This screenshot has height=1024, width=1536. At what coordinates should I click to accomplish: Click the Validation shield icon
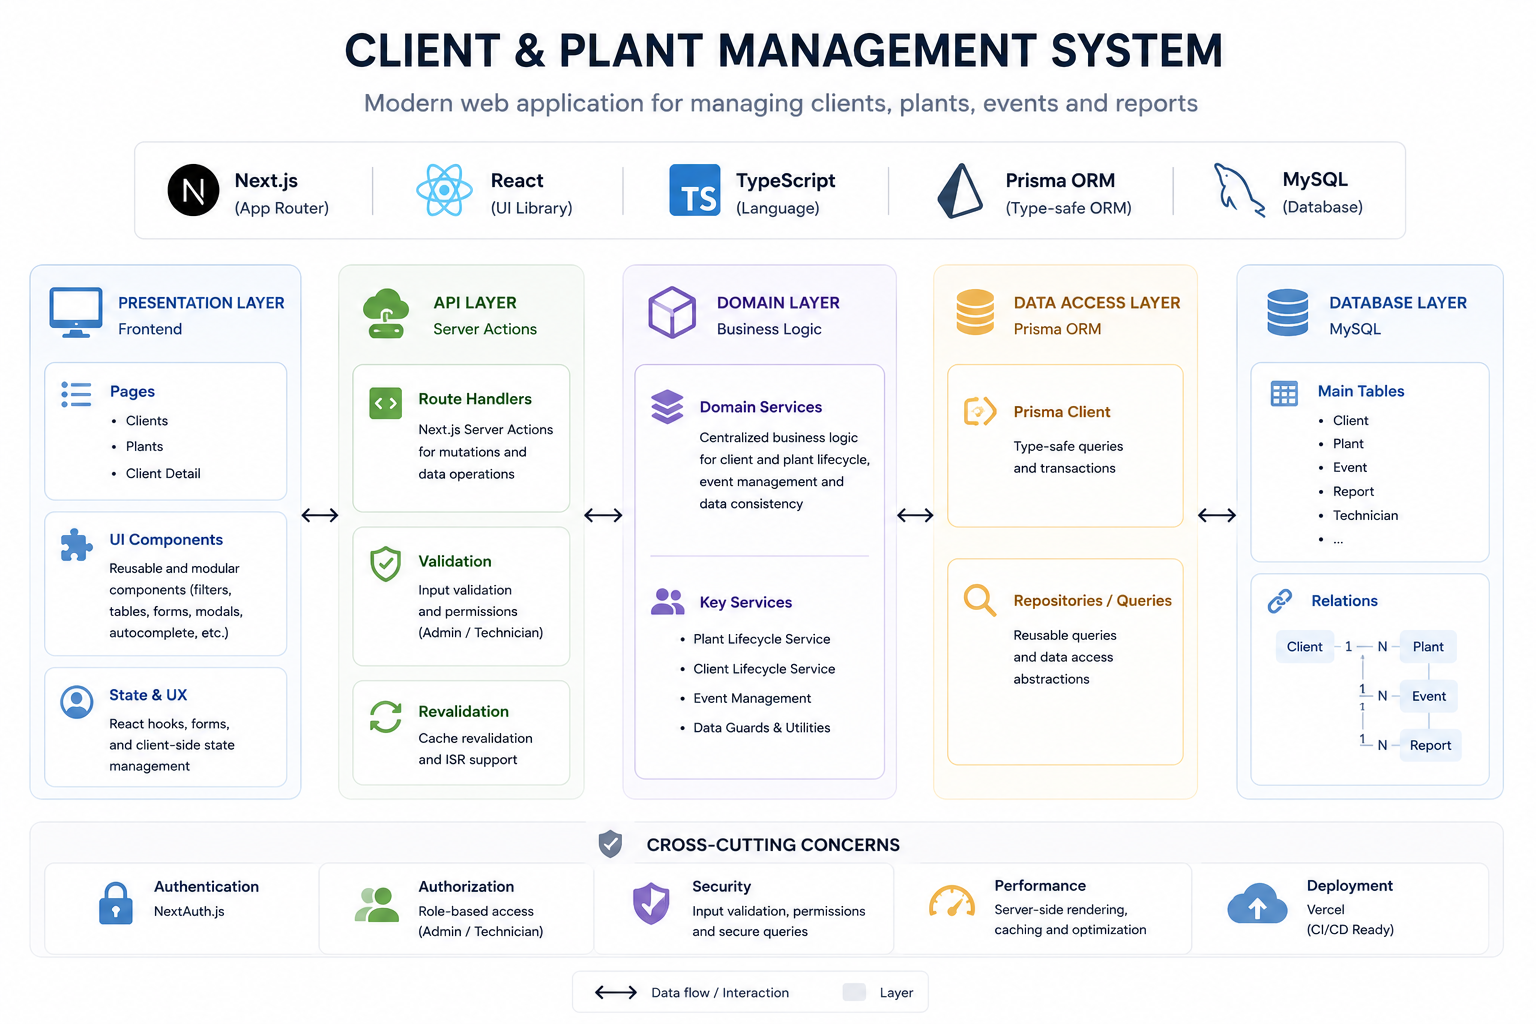click(386, 564)
